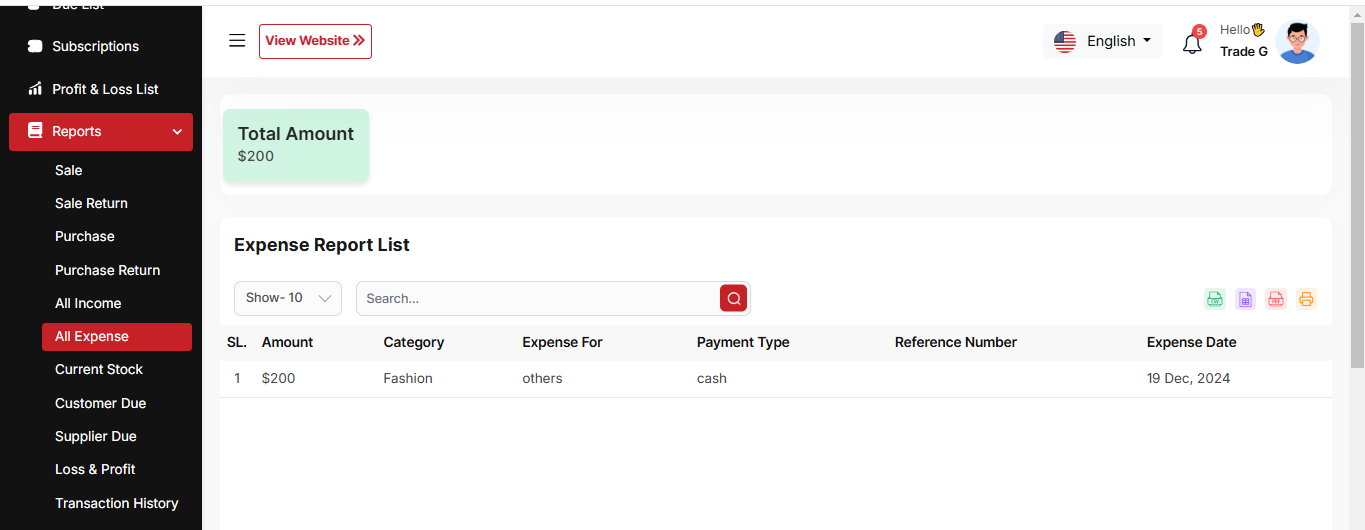Toggle the sidebar with hamburger icon
Screen dimensions: 1365x530
click(x=237, y=41)
